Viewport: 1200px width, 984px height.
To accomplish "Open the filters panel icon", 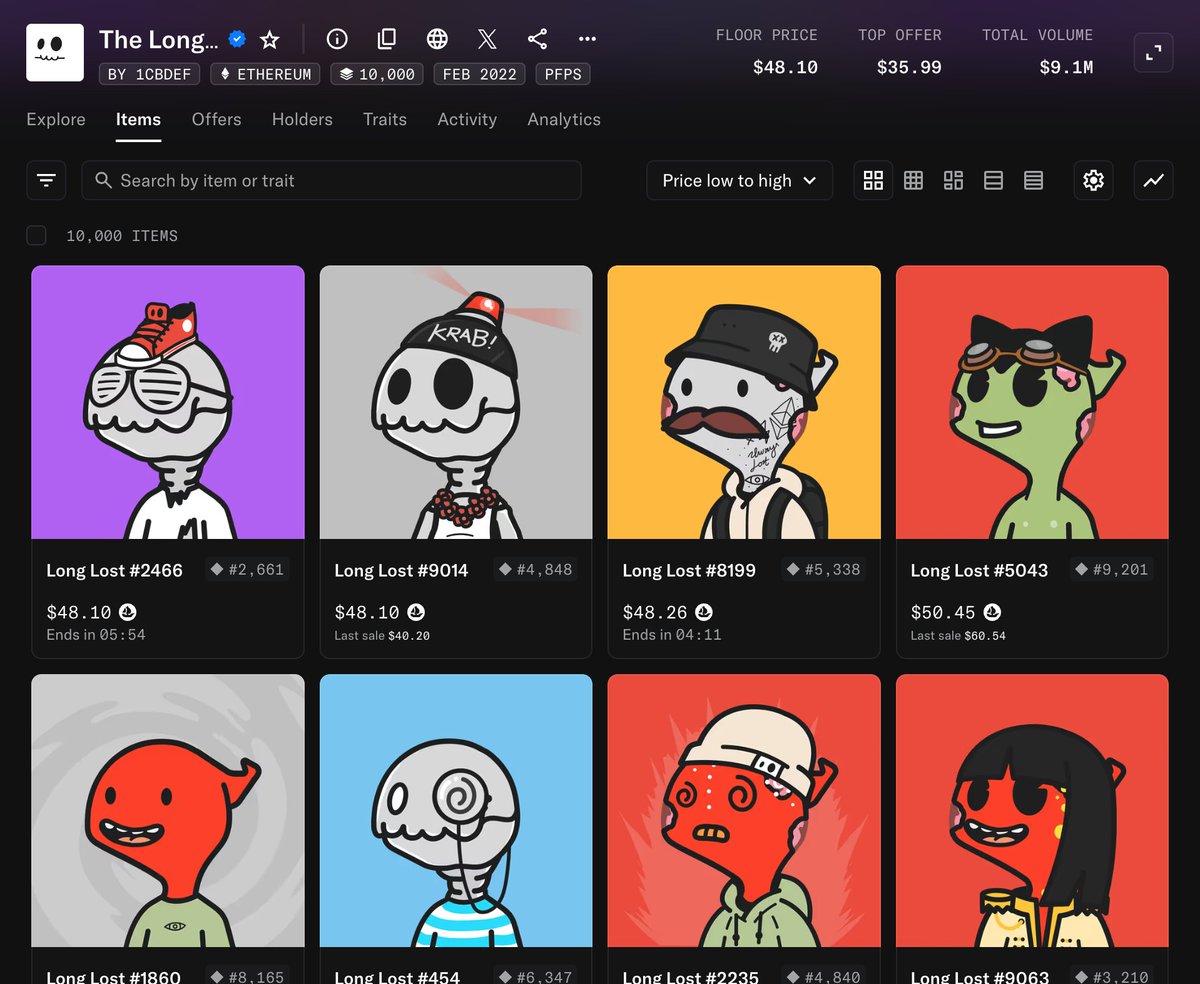I will (46, 180).
